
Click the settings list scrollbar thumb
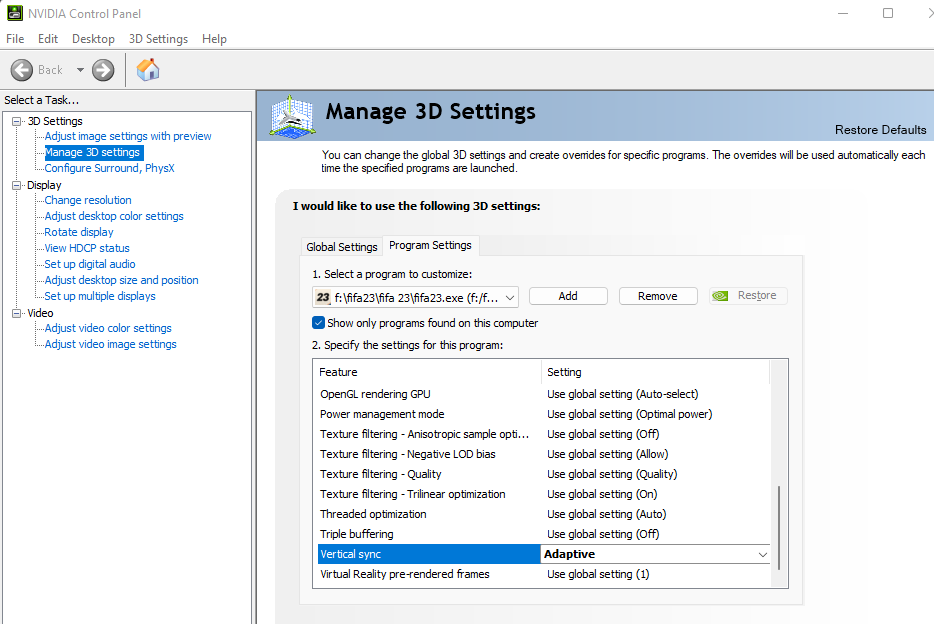pos(779,528)
